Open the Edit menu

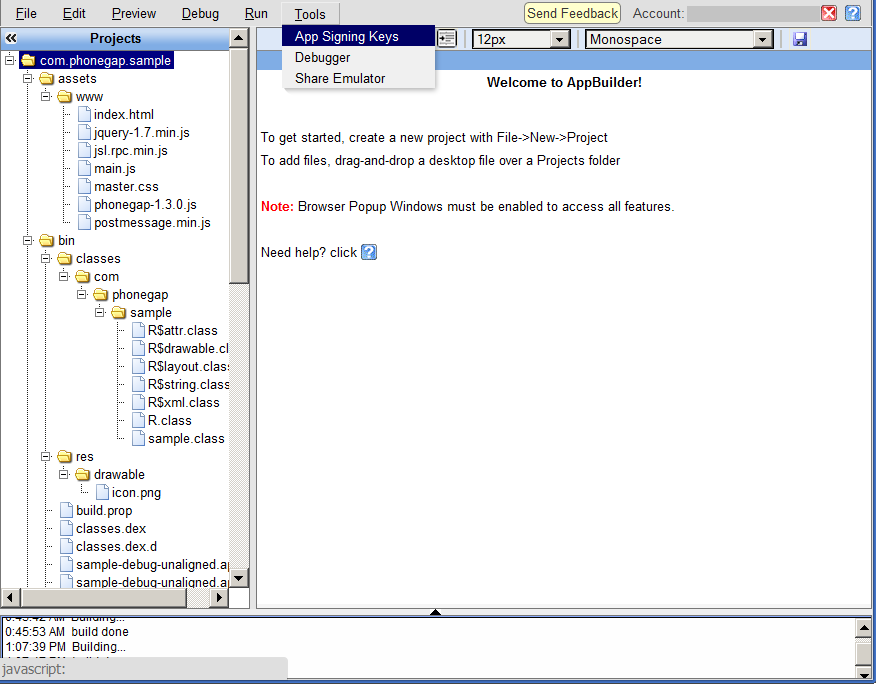point(74,13)
